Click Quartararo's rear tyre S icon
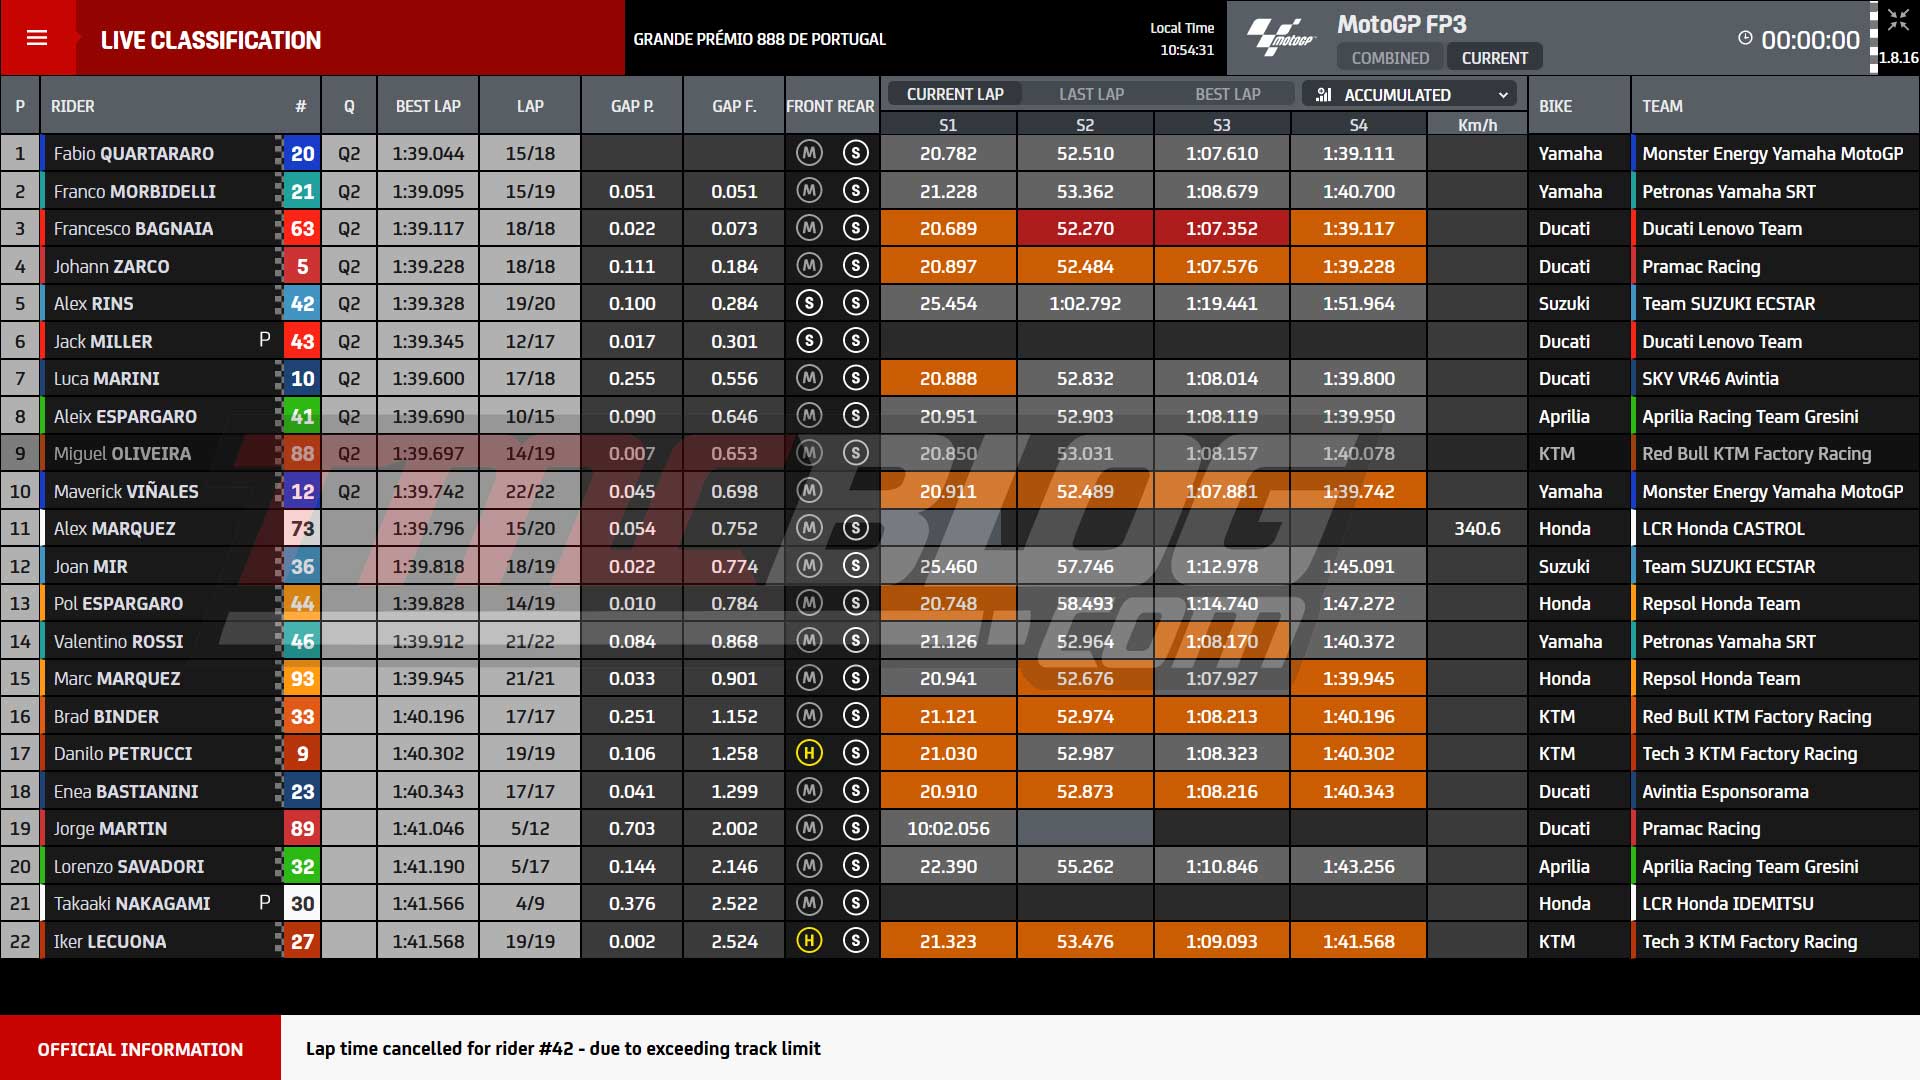The height and width of the screenshot is (1080, 1920). [855, 153]
